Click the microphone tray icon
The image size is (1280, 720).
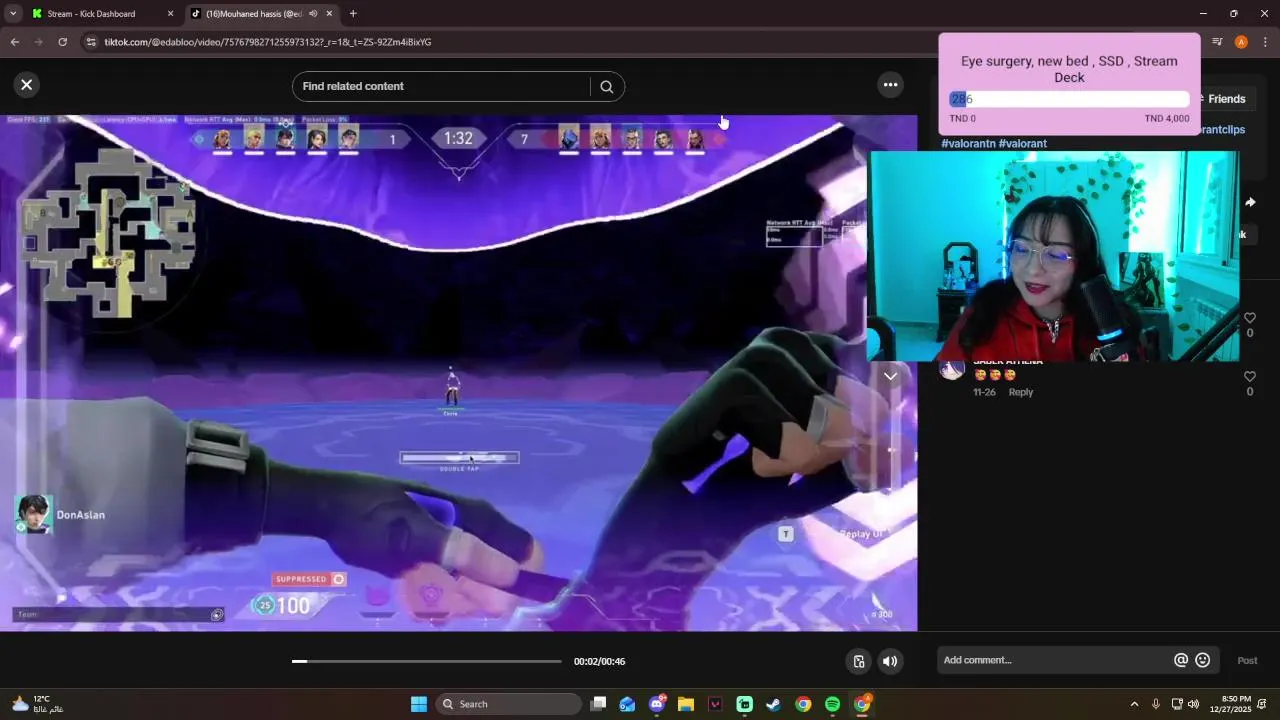coord(1156,704)
